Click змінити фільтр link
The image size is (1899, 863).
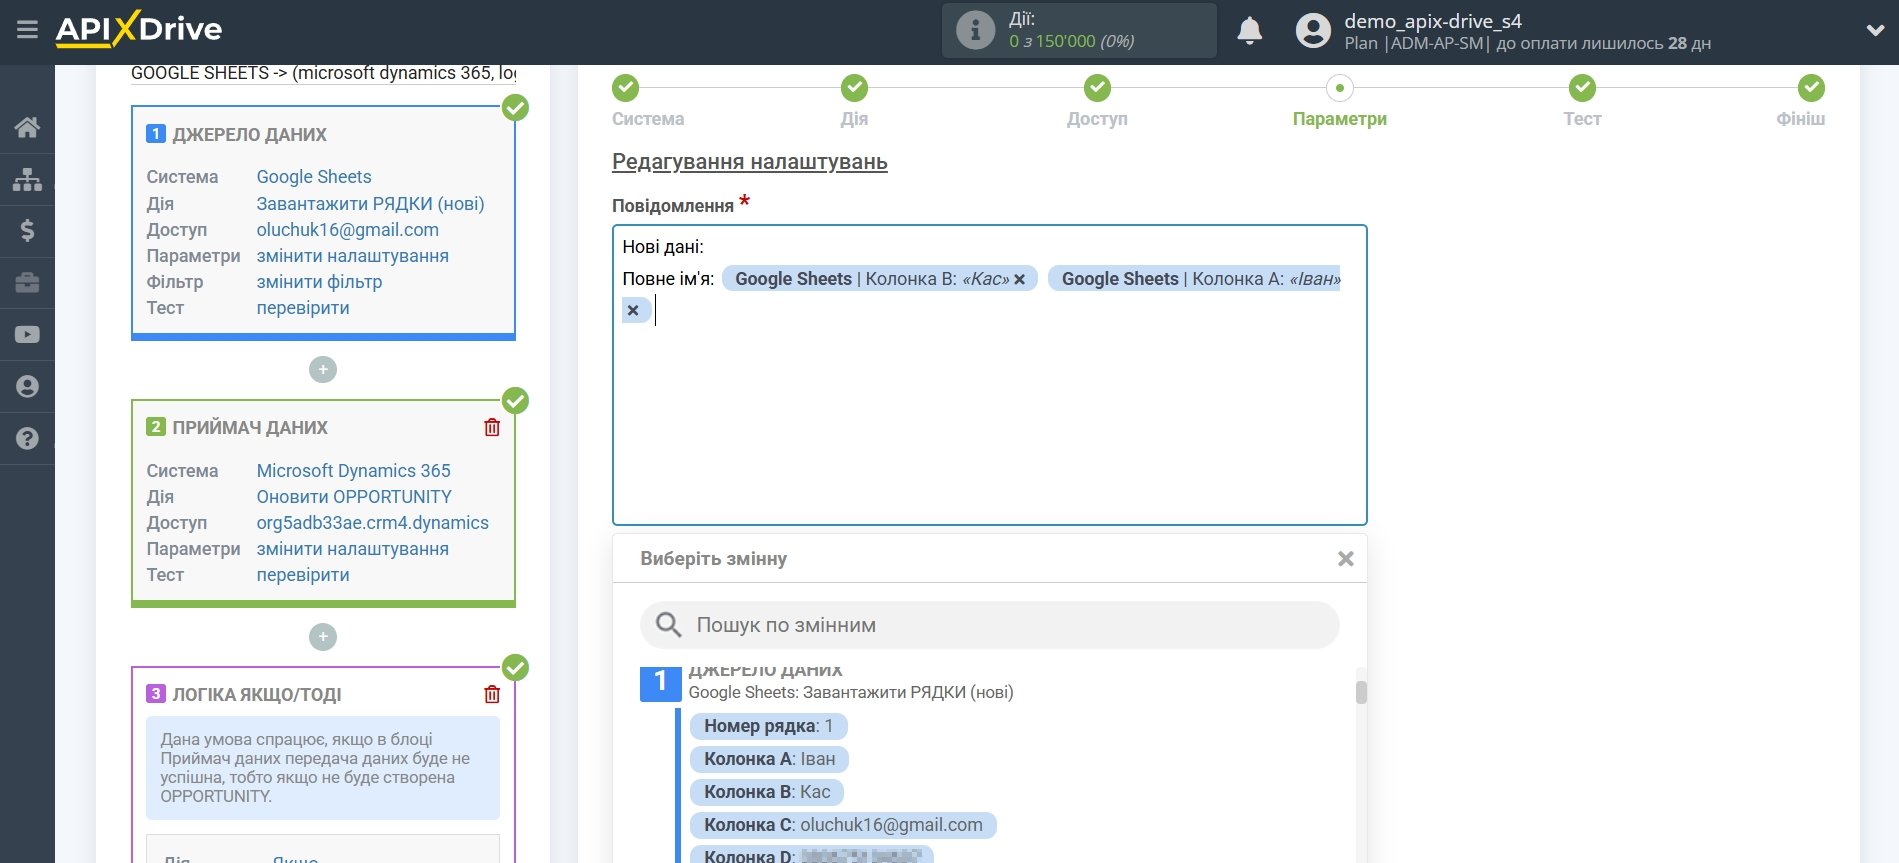click(x=319, y=282)
